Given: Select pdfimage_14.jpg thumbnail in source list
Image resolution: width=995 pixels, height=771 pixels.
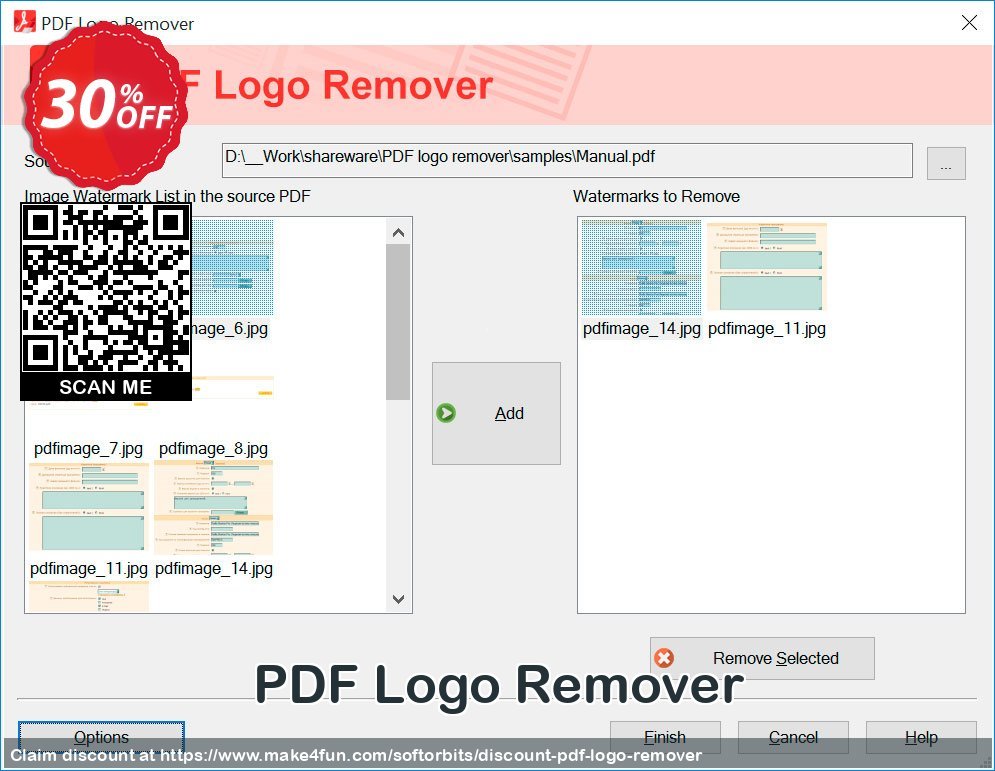Looking at the screenshot, I should tap(213, 507).
